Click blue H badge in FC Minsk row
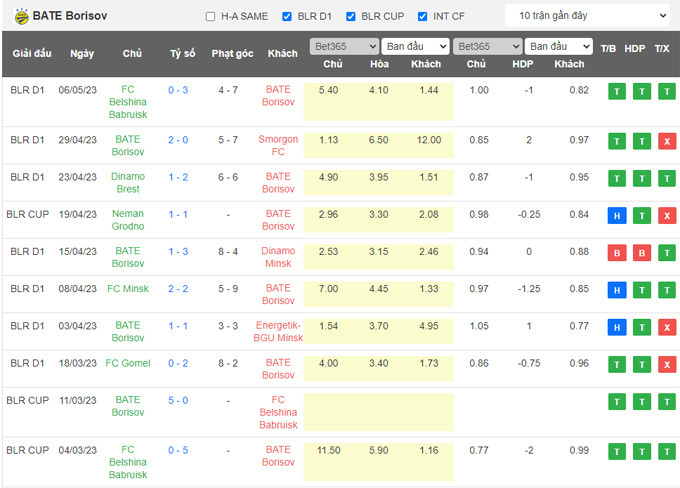Viewport: 680px width, 488px height. pos(616,290)
